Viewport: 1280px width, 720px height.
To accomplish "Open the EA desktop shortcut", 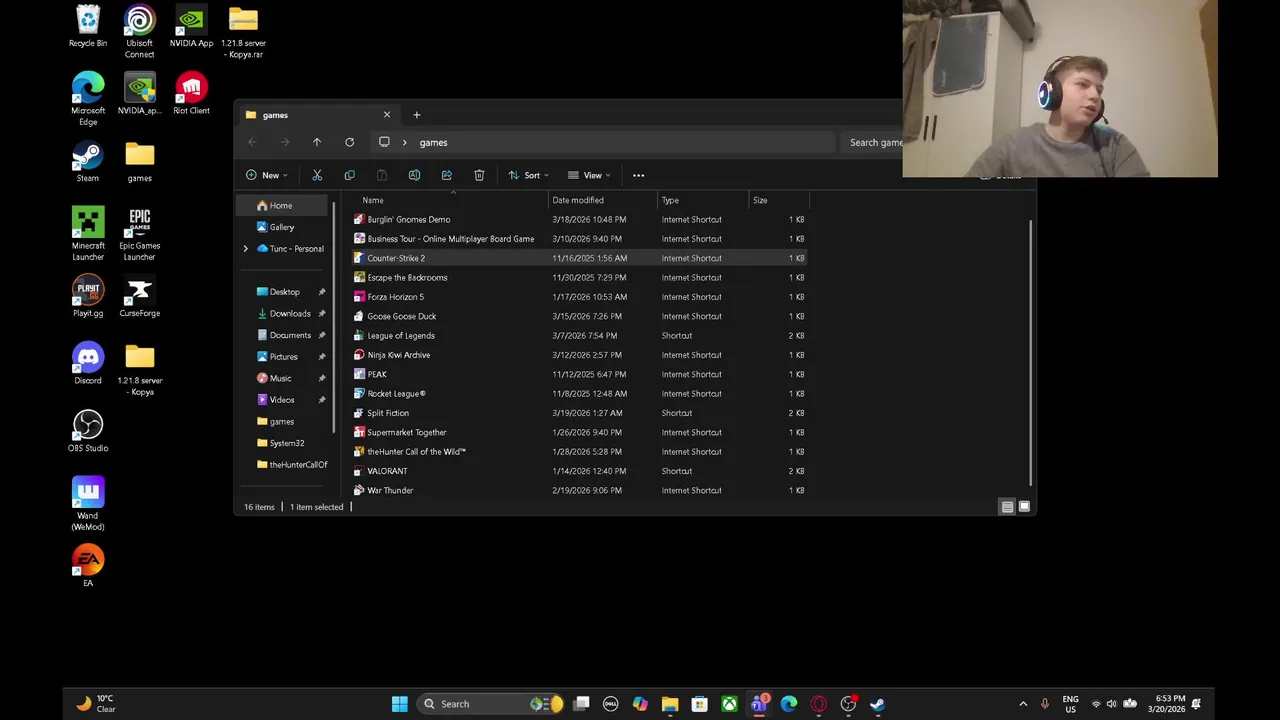I will point(88,566).
